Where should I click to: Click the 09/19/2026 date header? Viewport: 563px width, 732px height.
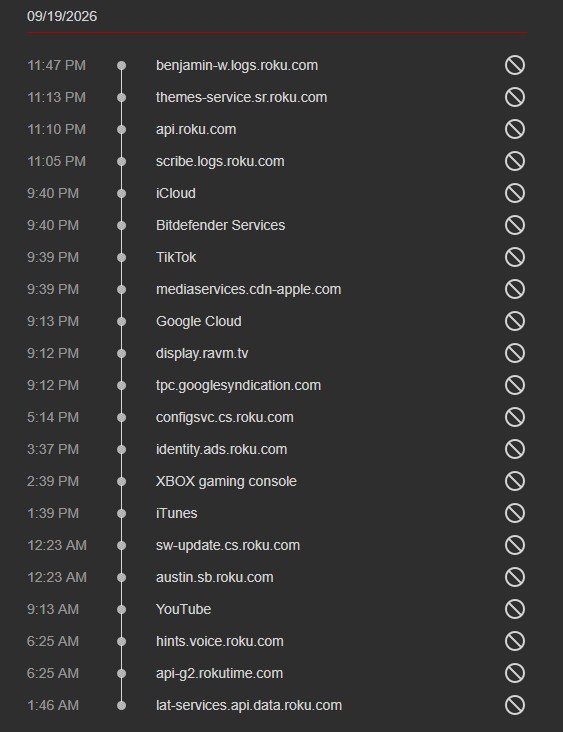tap(62, 16)
